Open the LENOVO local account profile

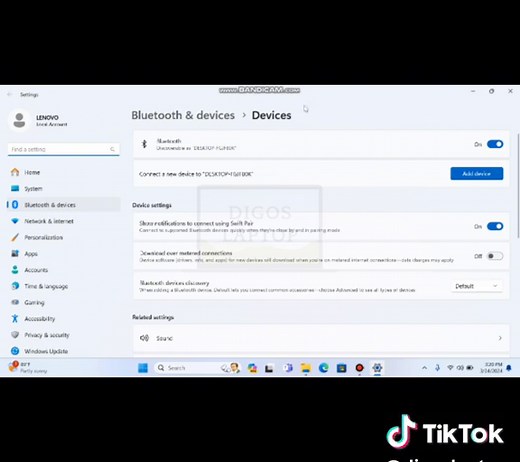pyautogui.click(x=38, y=120)
